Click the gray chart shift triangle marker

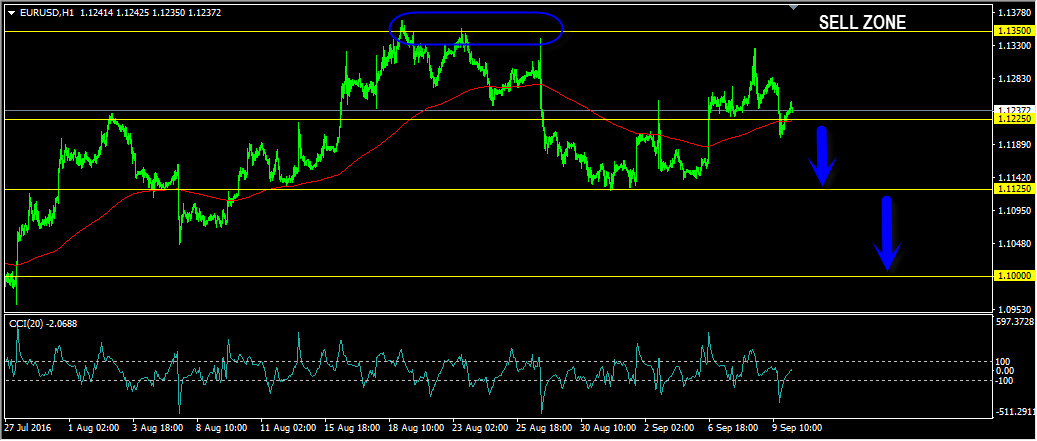(794, 7)
